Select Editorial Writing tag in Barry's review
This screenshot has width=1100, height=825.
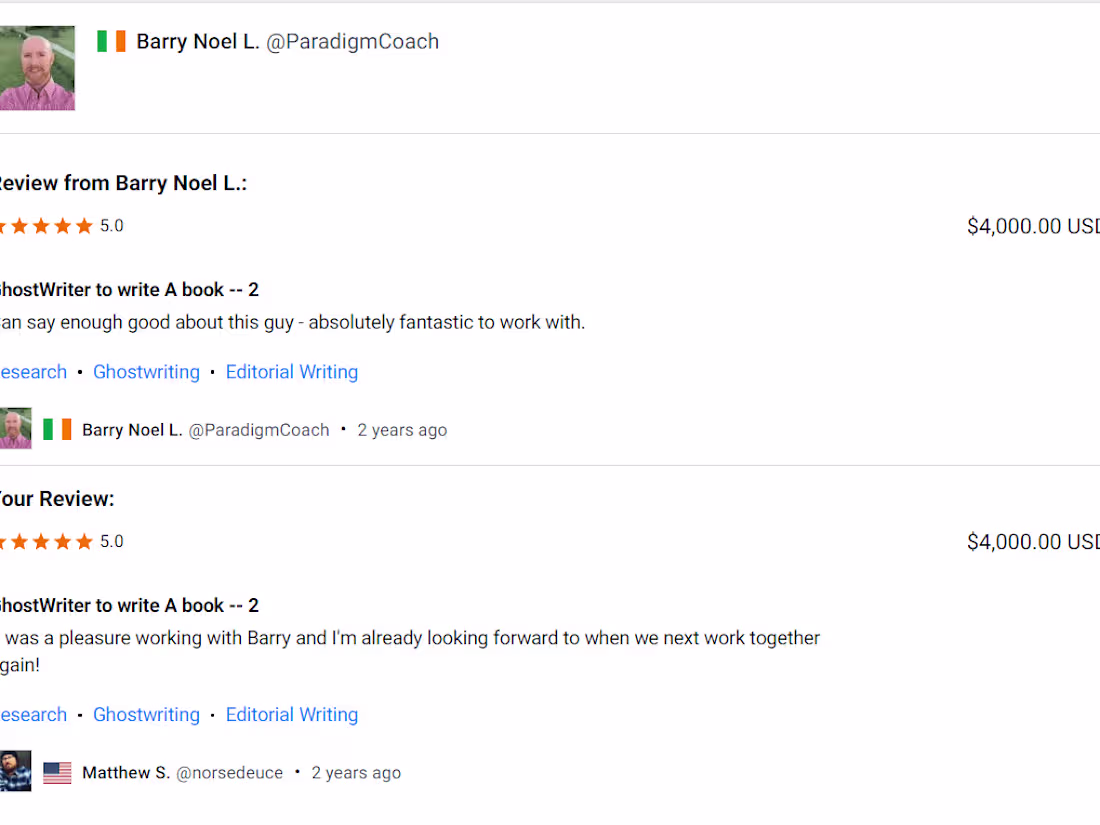pyautogui.click(x=292, y=372)
